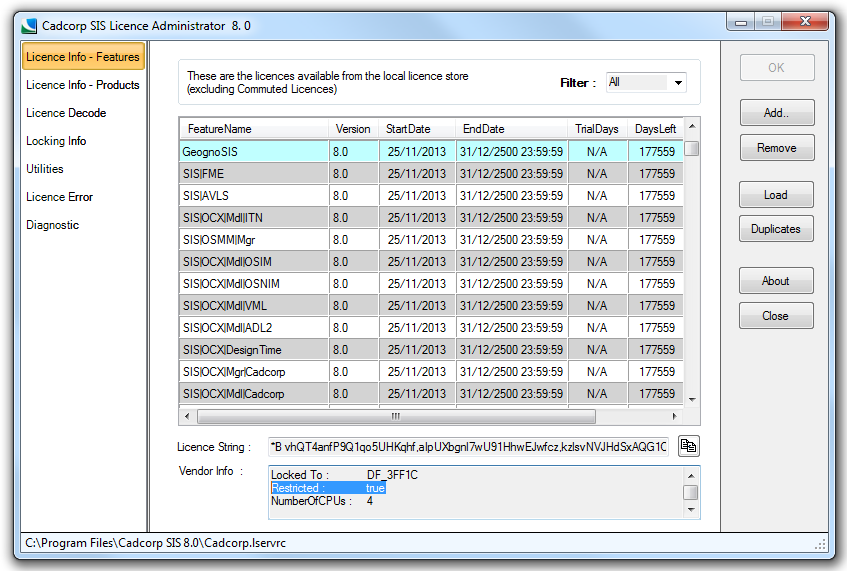847x571 pixels.
Task: Click the Duplicates button
Action: pyautogui.click(x=776, y=229)
